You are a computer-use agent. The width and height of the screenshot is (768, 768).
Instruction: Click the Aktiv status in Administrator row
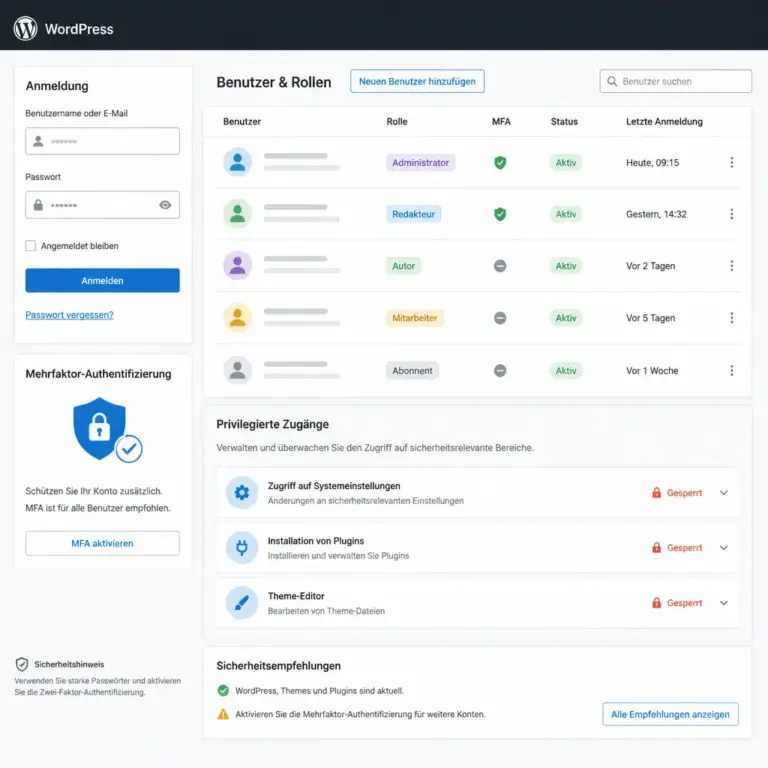tap(566, 163)
